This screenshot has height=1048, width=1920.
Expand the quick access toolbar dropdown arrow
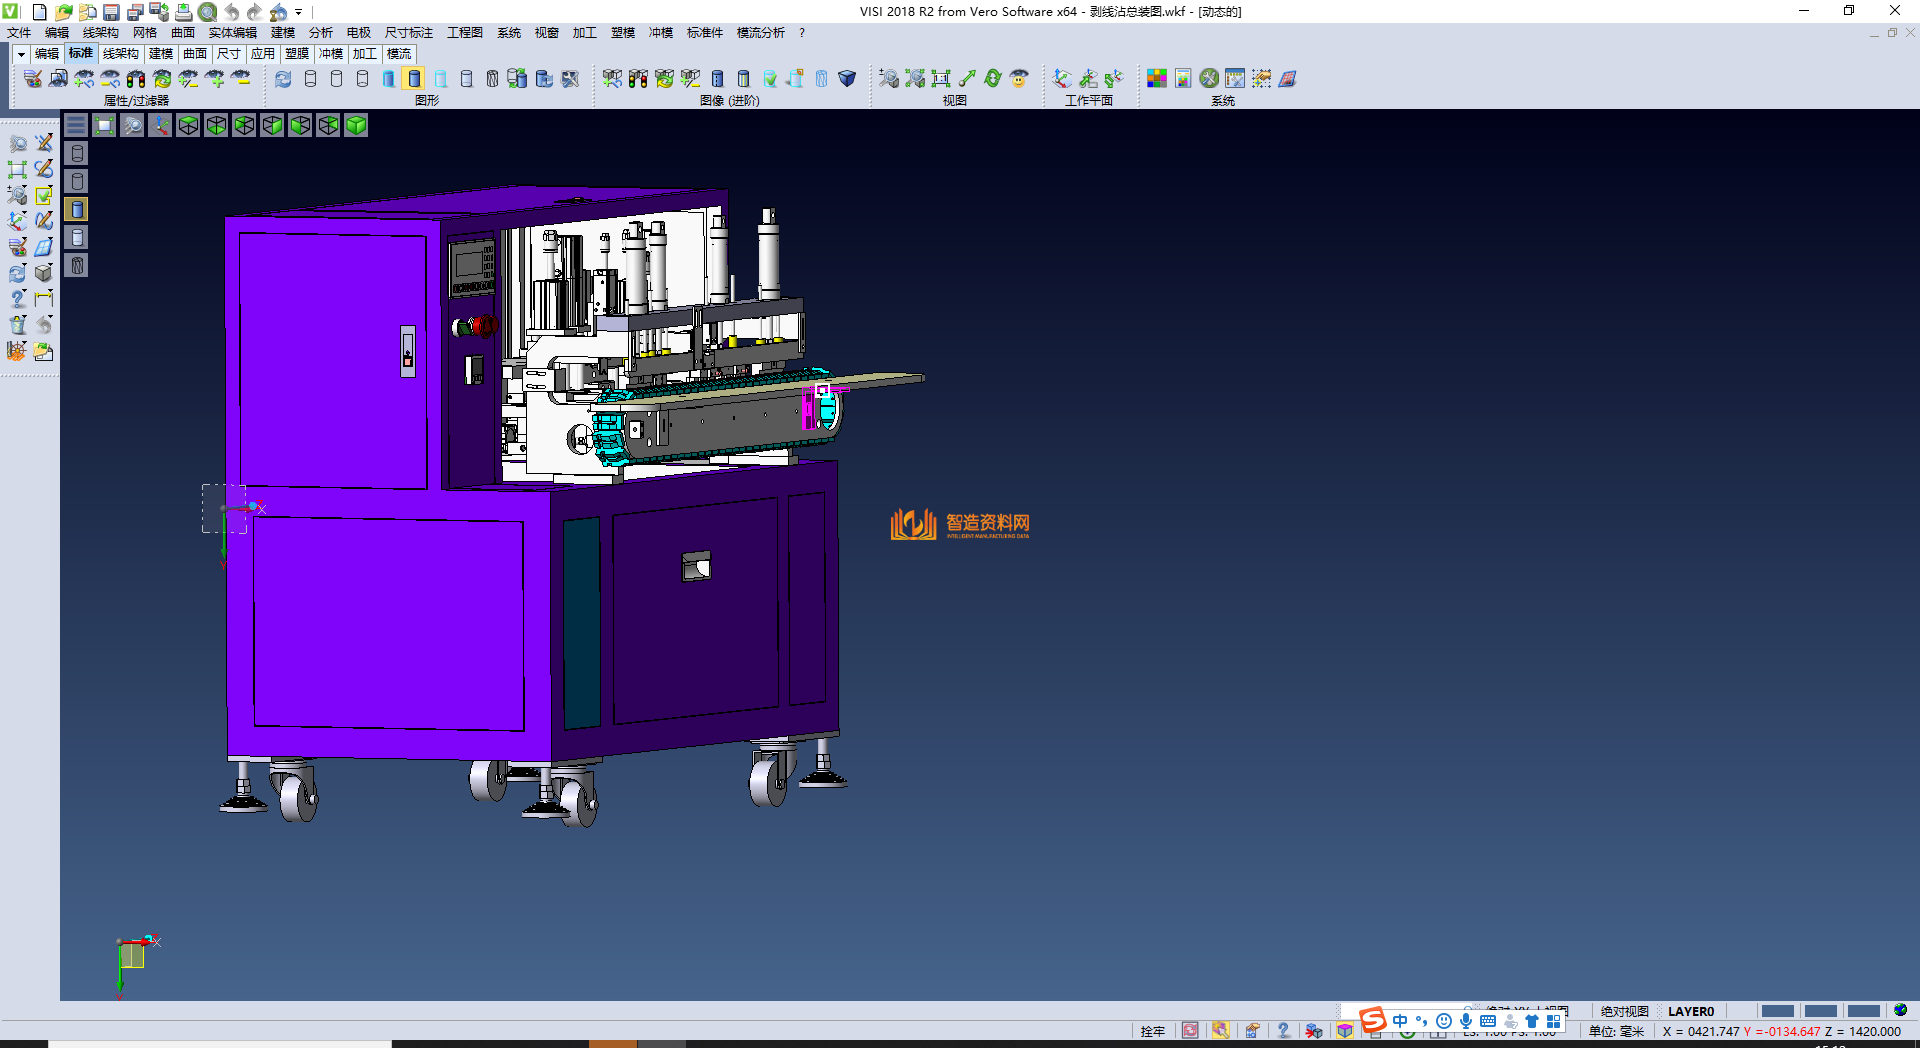click(x=299, y=12)
